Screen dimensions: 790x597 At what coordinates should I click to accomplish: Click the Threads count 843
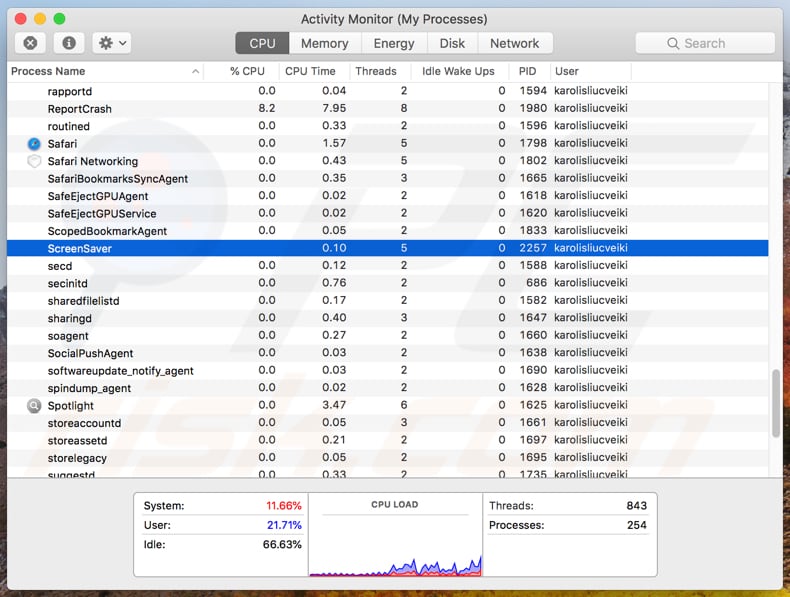[x=637, y=505]
